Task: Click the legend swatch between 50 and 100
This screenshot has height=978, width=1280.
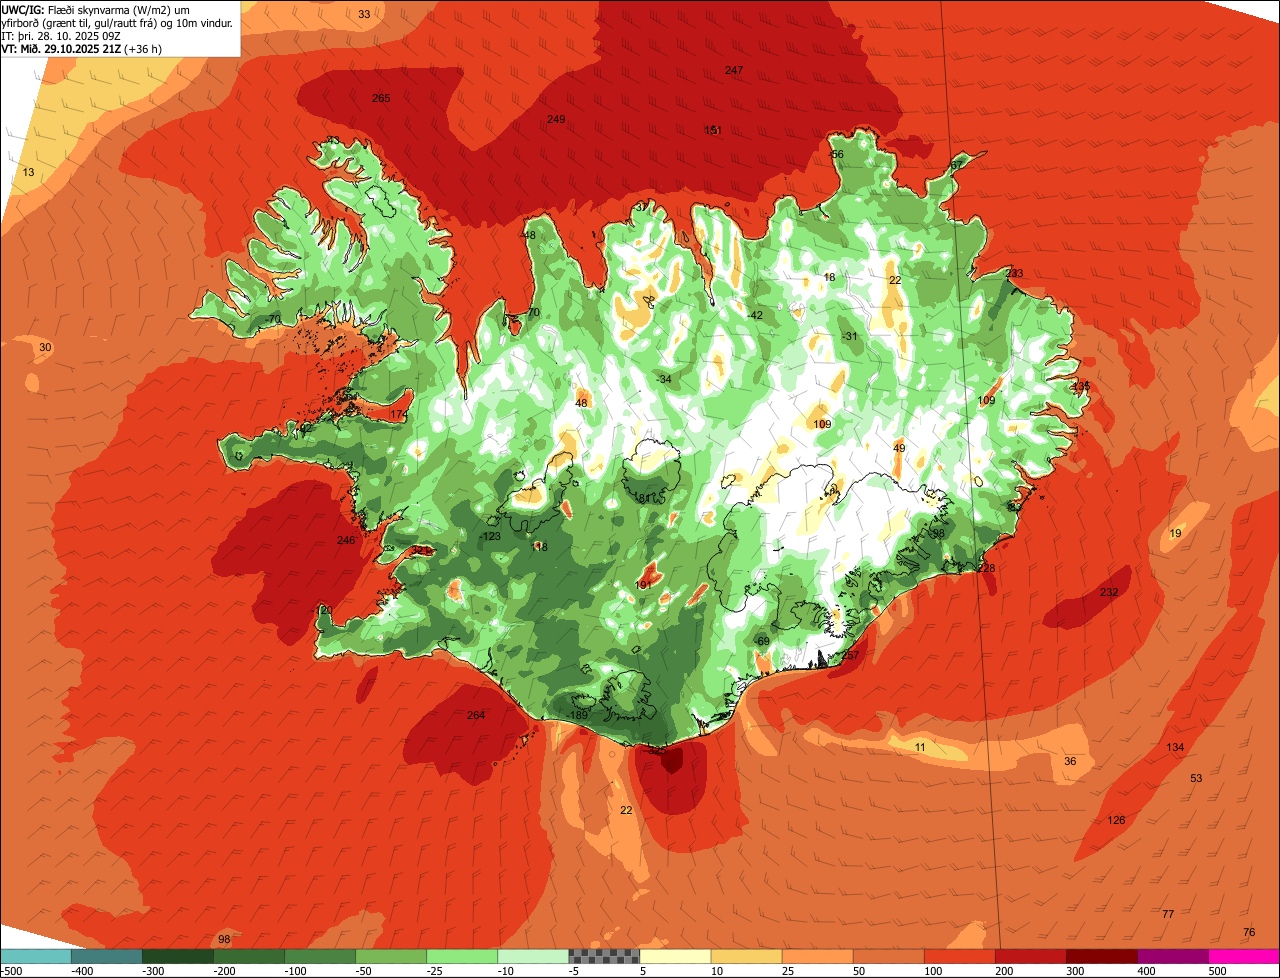Action: coord(888,957)
